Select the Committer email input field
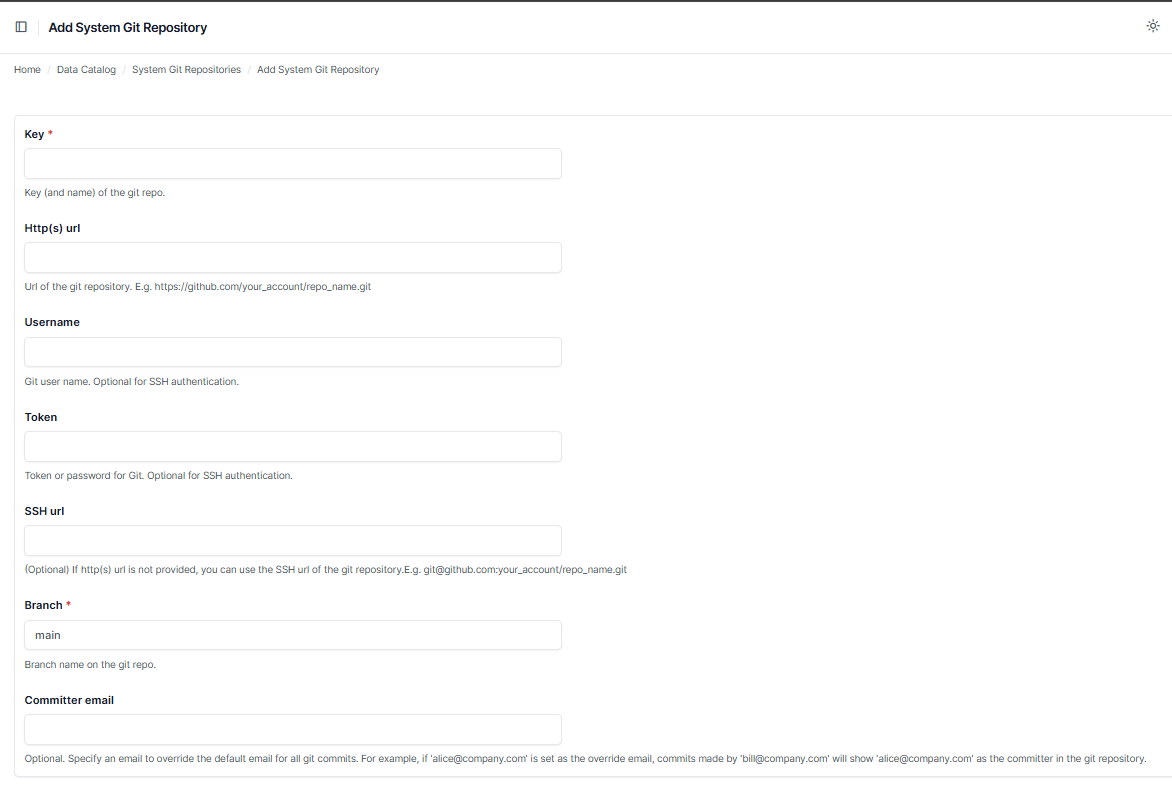The width and height of the screenshot is (1172, 790). 293,729
